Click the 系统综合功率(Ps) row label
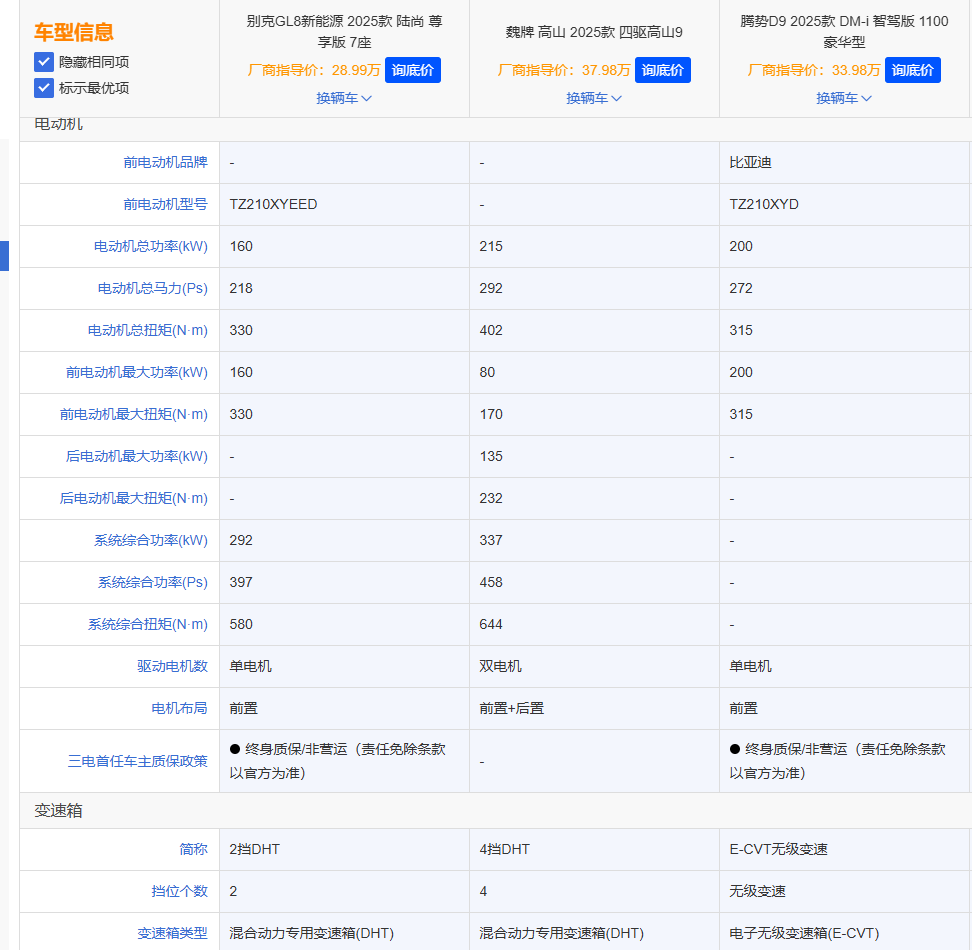Screen dimensions: 972x950 (x=152, y=583)
